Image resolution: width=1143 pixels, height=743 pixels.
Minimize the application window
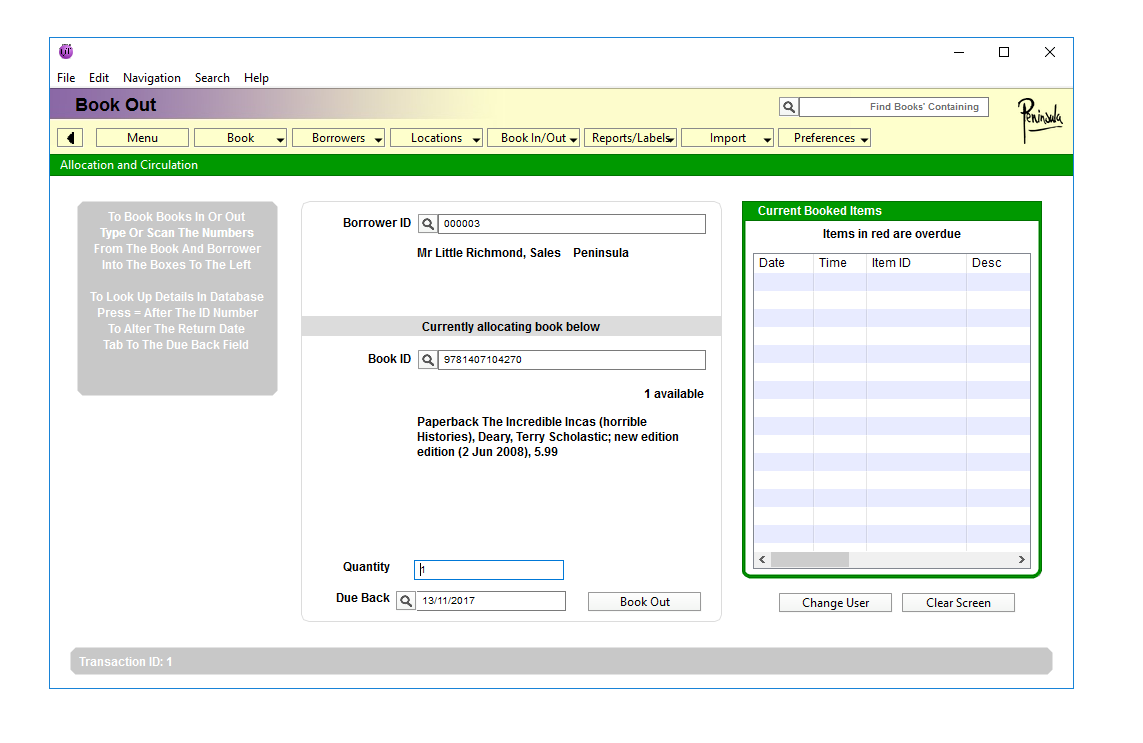959,52
